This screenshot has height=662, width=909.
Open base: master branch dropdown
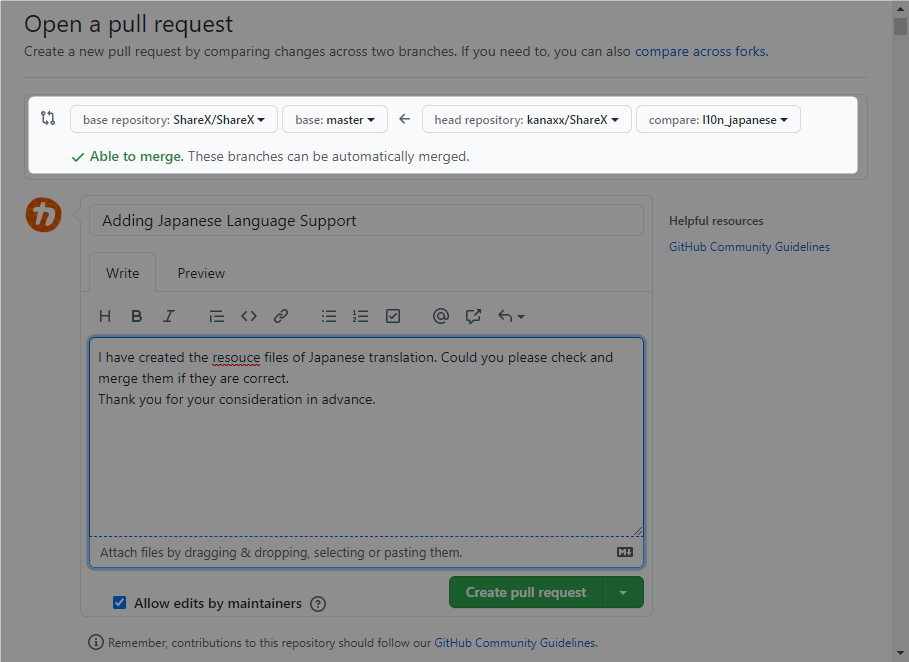(335, 119)
